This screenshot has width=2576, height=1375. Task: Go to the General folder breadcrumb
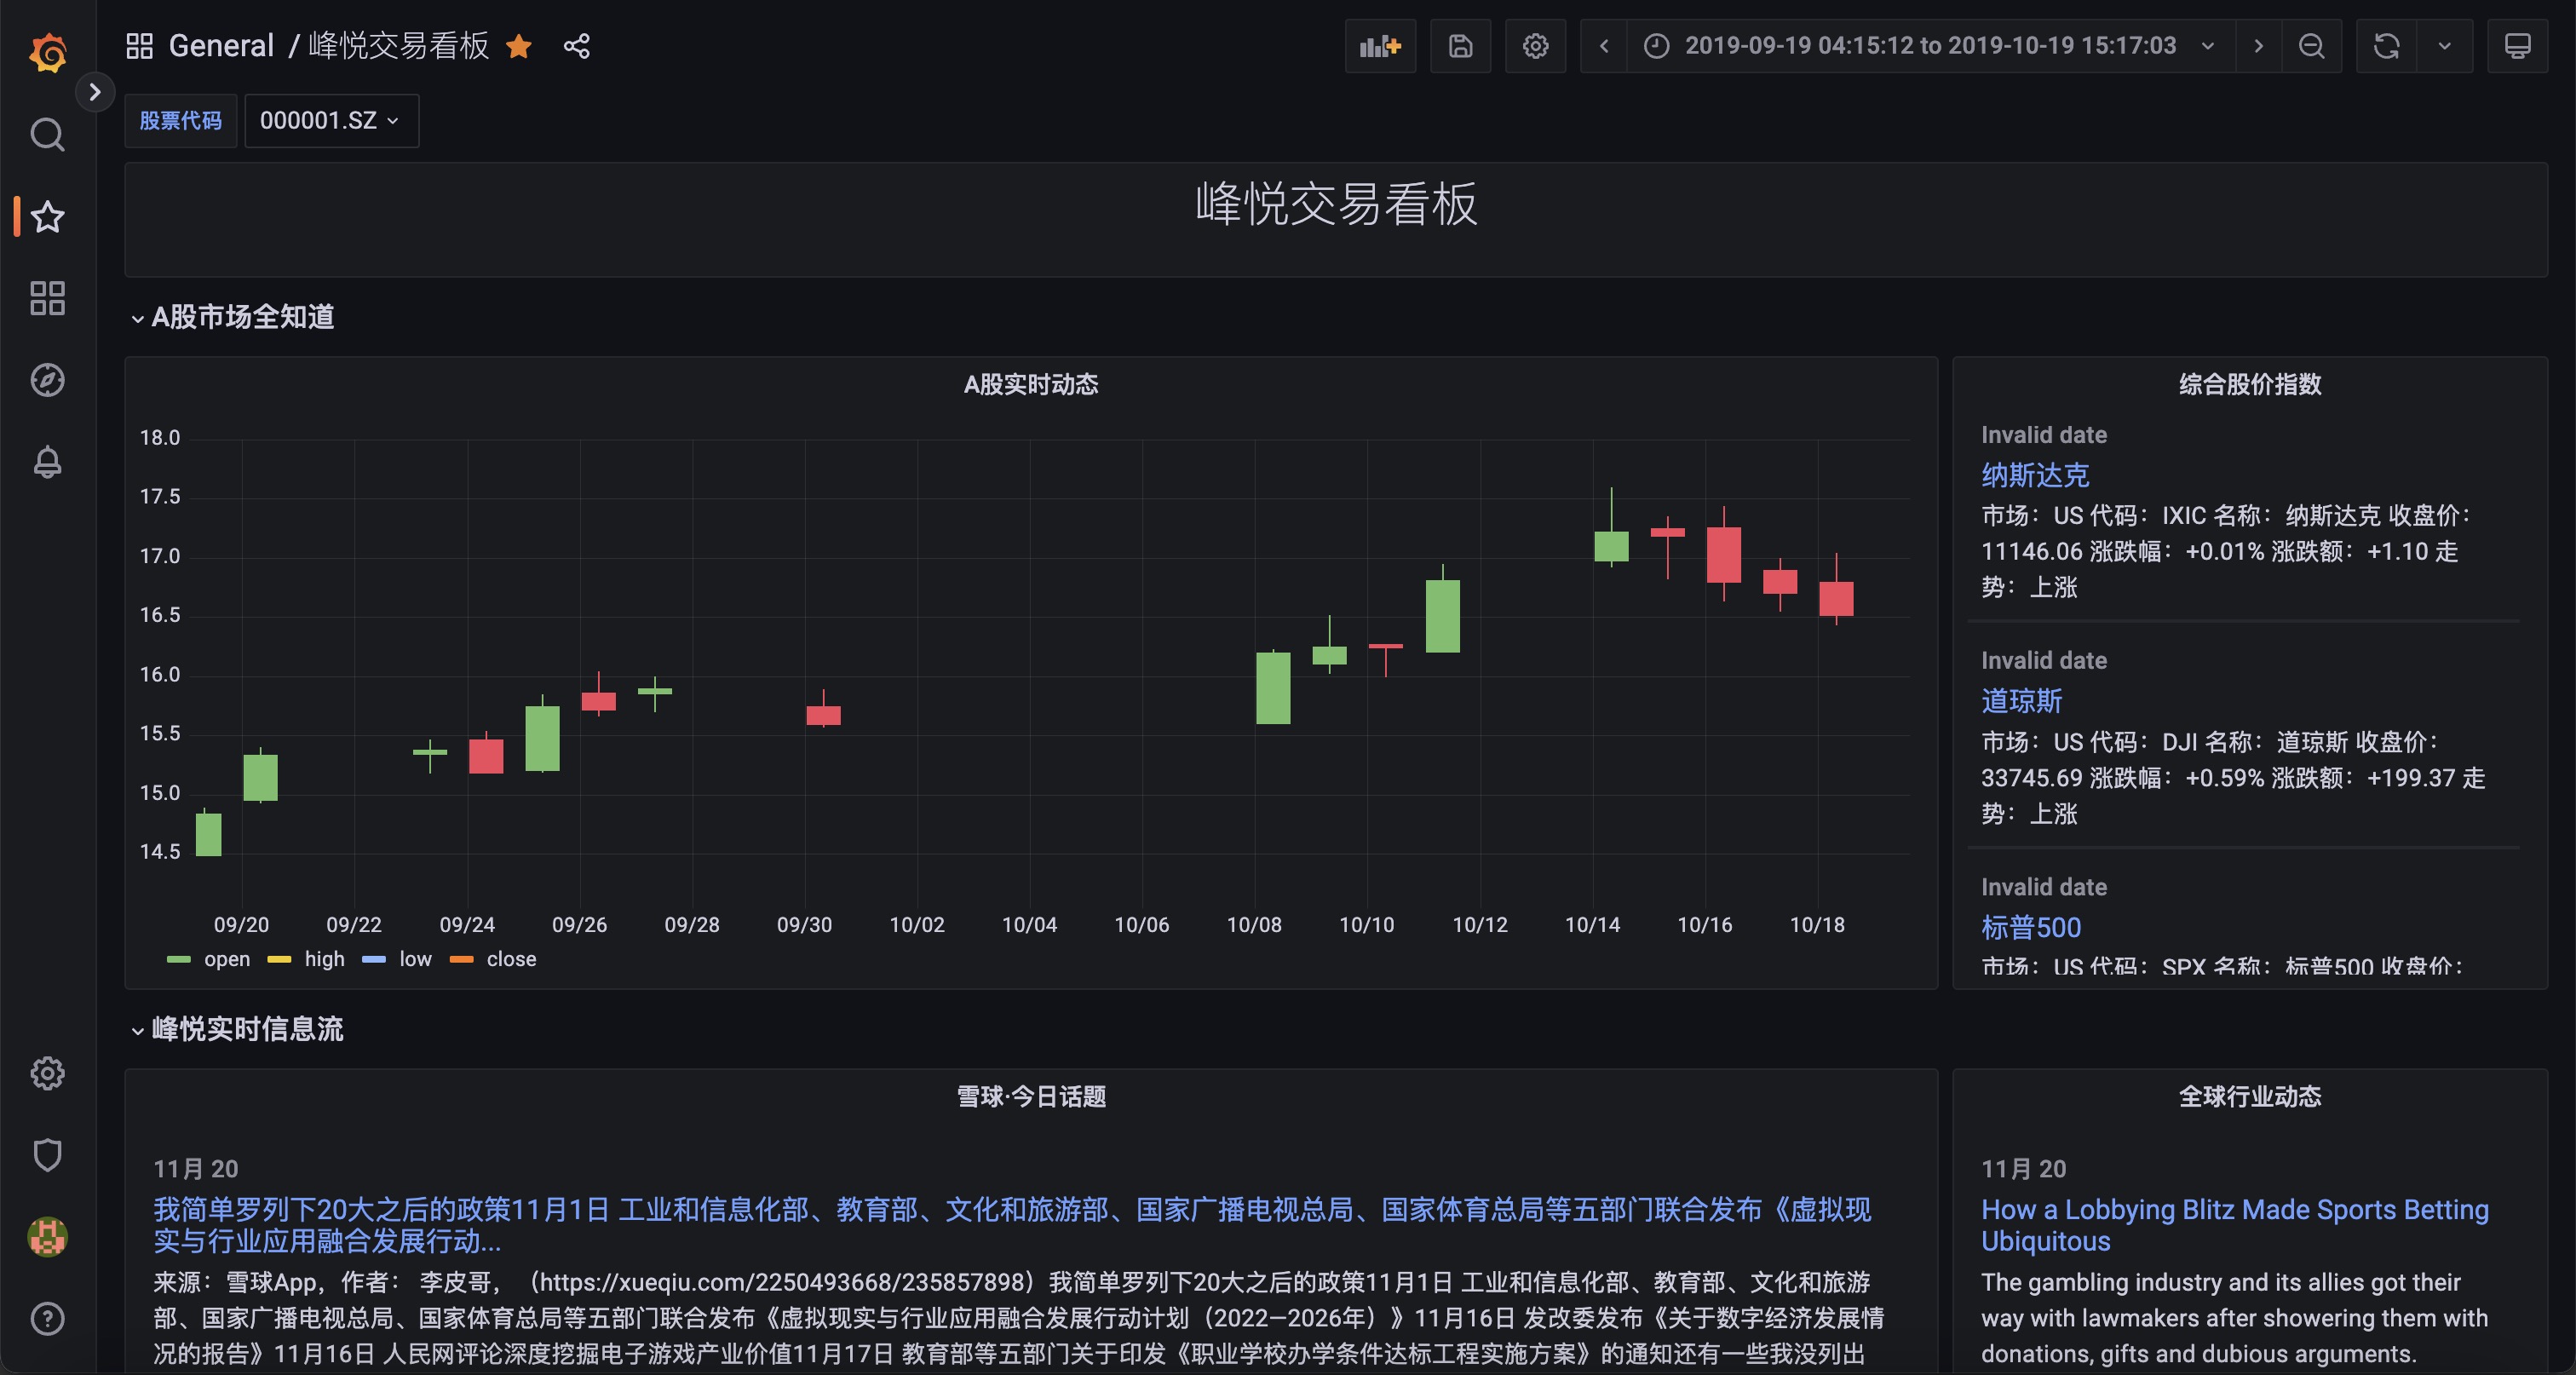(x=220, y=46)
